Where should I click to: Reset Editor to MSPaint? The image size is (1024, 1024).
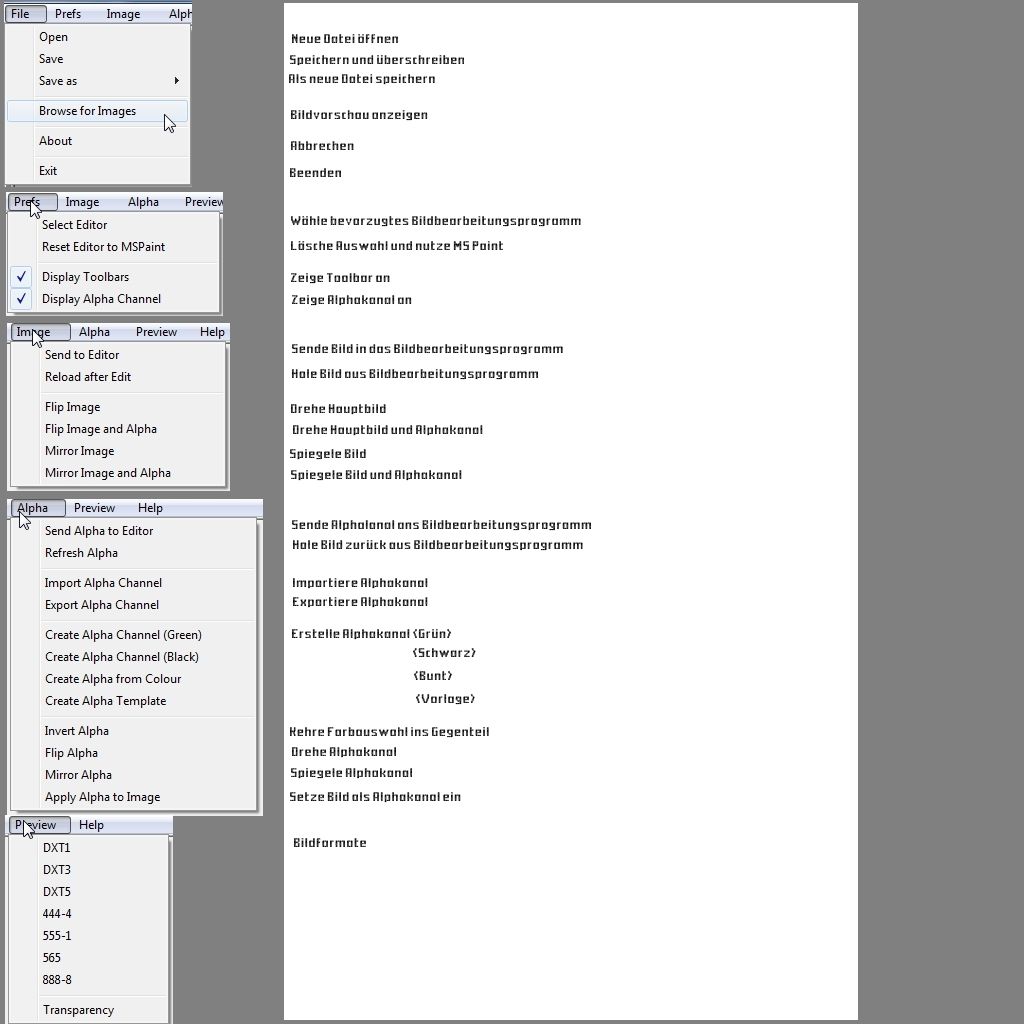tap(103, 247)
